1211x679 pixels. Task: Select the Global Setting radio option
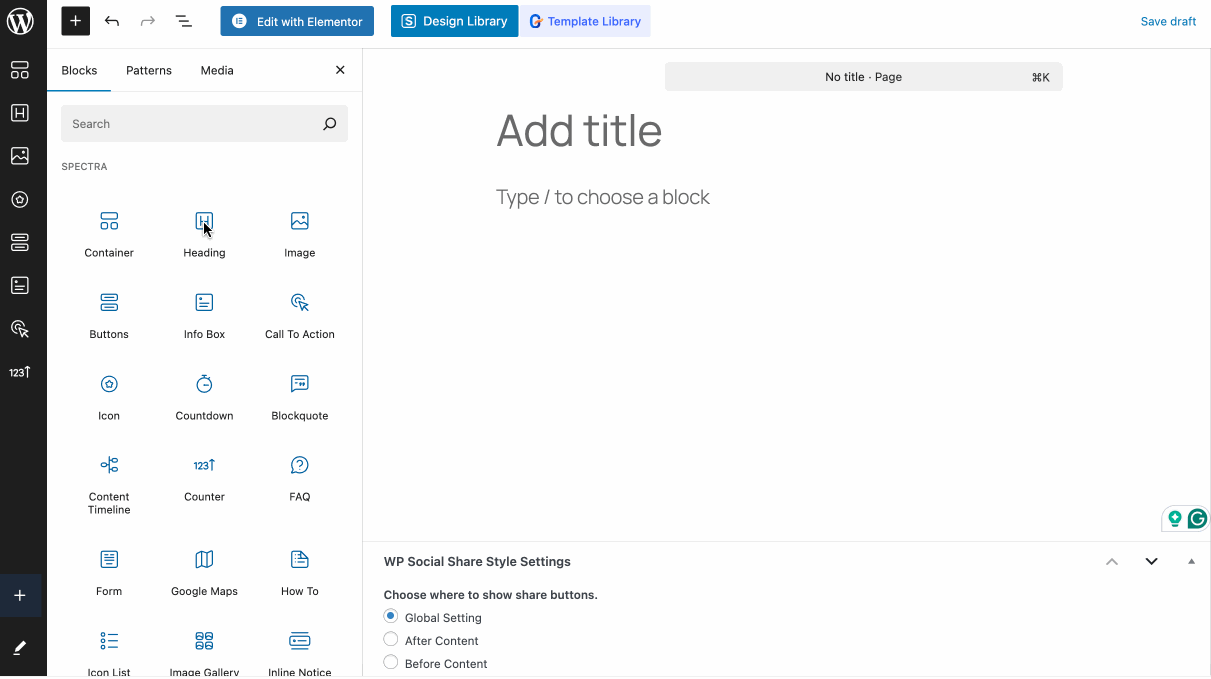[391, 617]
